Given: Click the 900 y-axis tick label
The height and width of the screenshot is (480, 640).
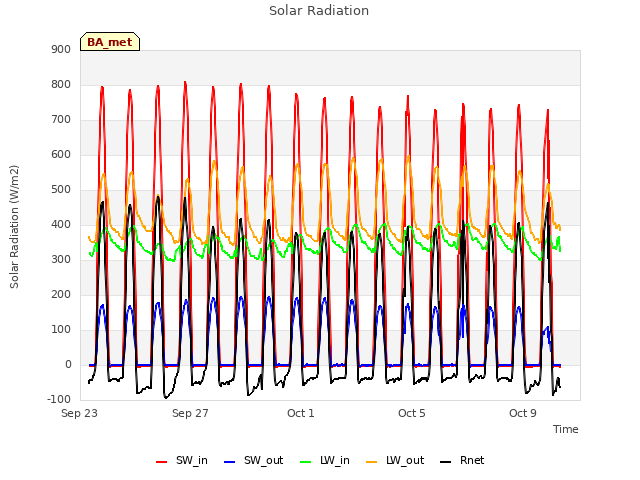Looking at the screenshot, I should (x=61, y=50).
